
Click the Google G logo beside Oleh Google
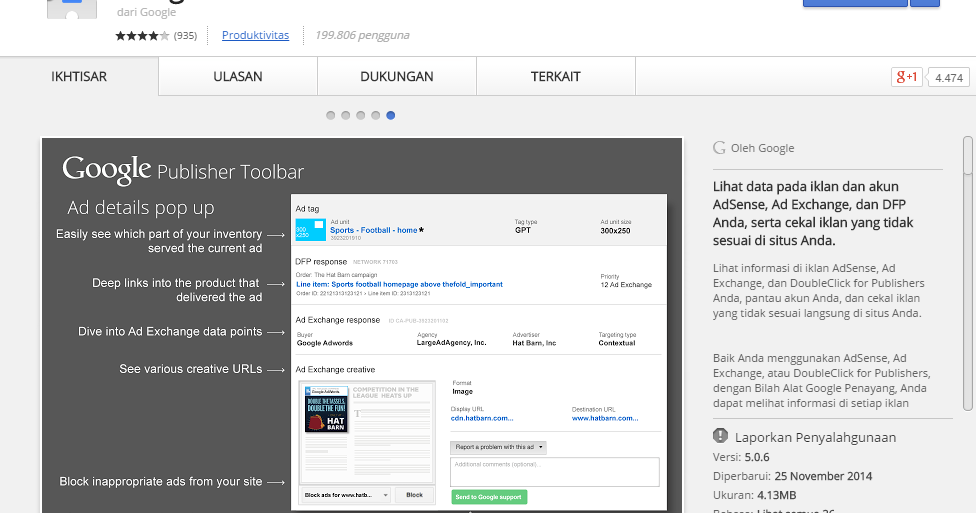coord(719,148)
